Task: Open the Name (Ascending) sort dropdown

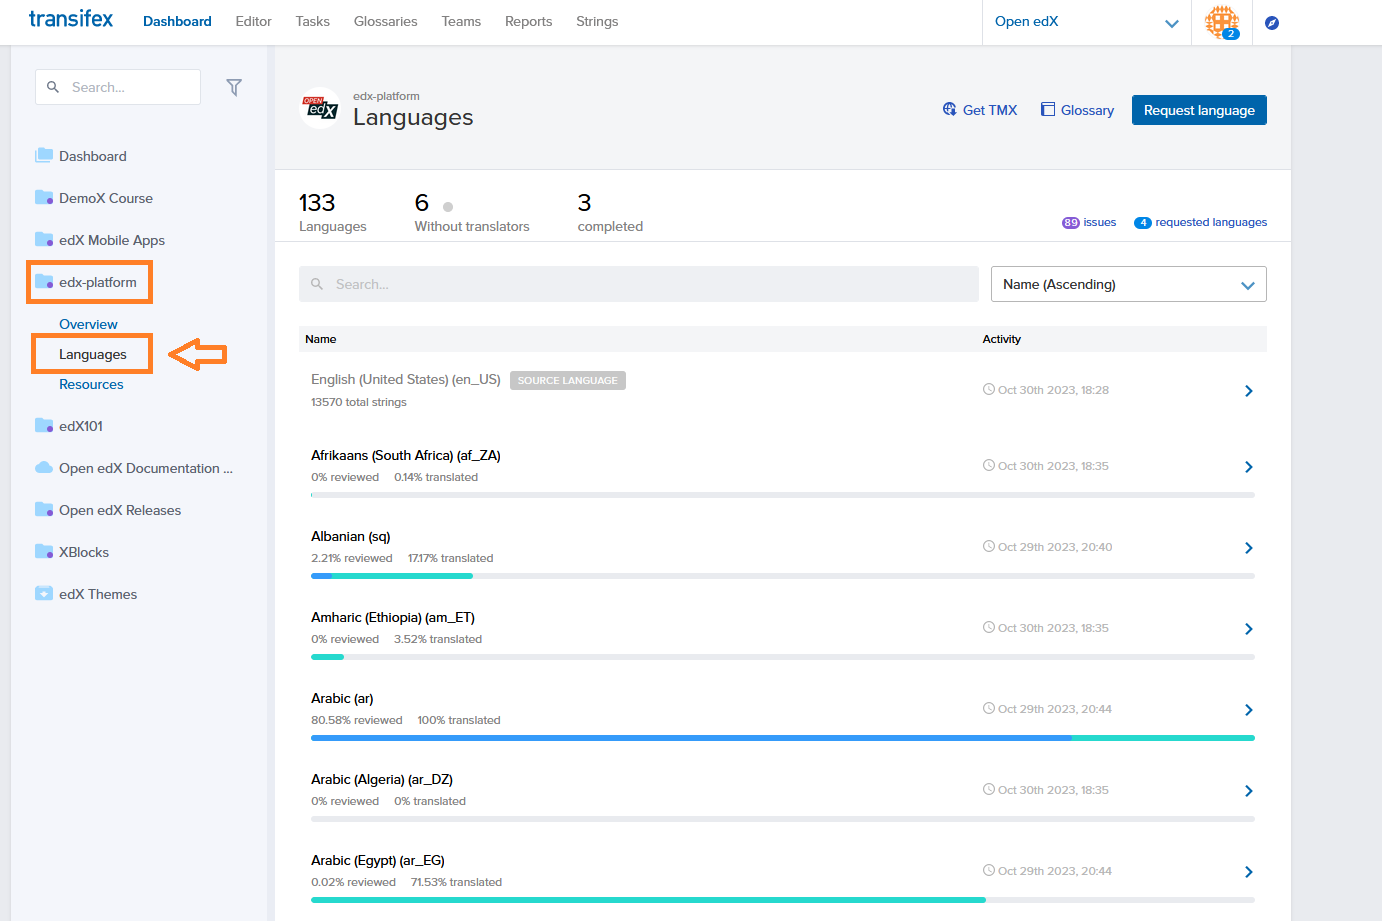Action: [x=1128, y=284]
